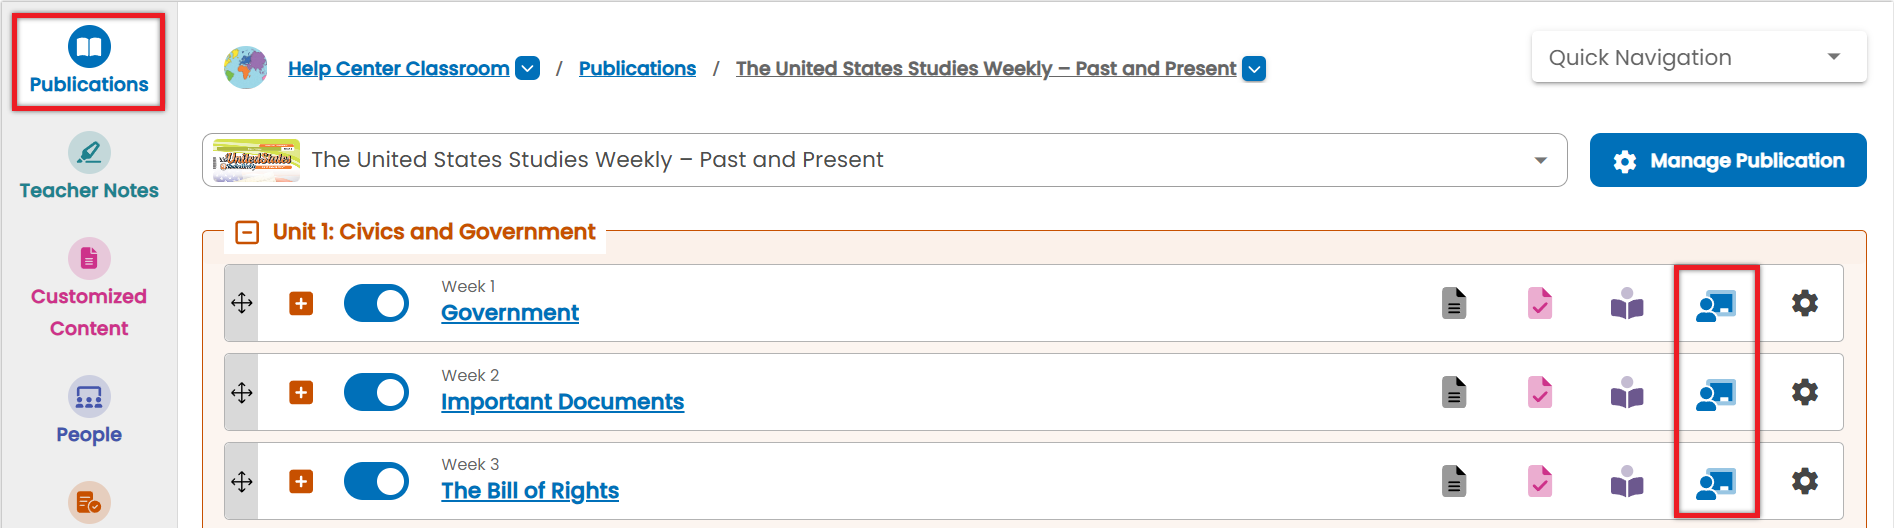Open the gray document icon for Week 3
The image size is (1895, 528).
click(x=1454, y=481)
